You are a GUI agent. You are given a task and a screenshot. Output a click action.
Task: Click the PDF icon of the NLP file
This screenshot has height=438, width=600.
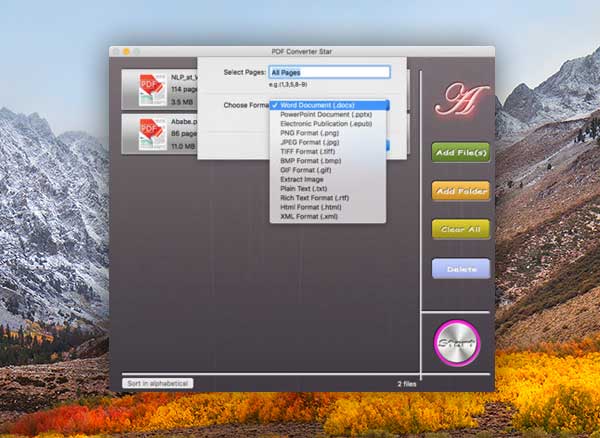pos(153,90)
